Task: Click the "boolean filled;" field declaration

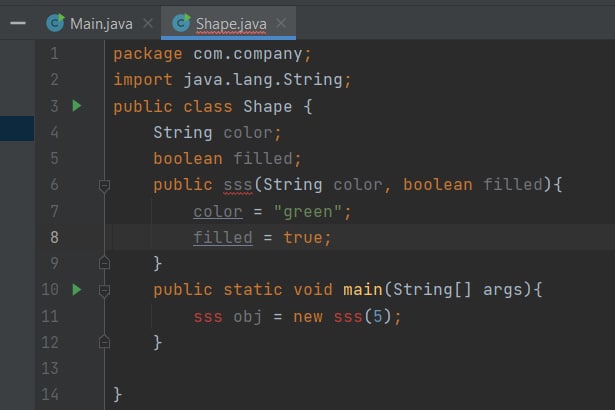Action: point(227,159)
